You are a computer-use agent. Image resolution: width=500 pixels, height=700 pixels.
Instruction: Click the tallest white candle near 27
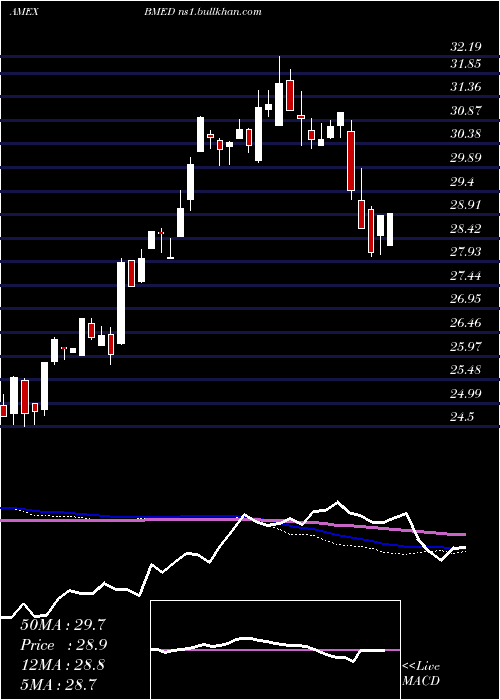coord(121,303)
